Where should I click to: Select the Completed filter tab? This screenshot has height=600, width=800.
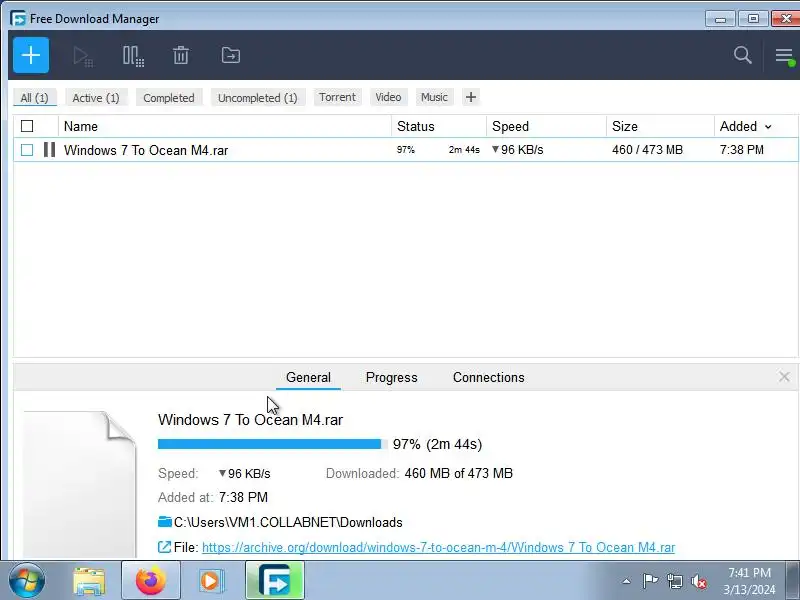[169, 97]
